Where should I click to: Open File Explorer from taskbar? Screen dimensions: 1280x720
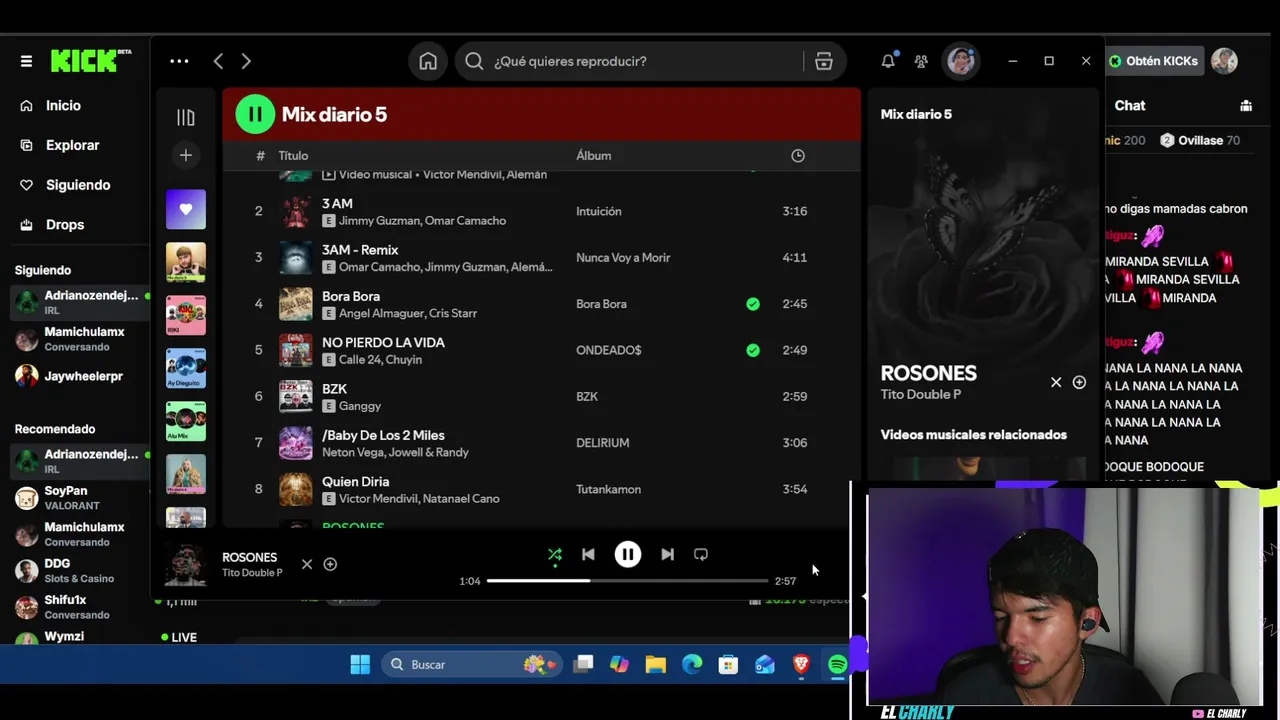click(656, 664)
